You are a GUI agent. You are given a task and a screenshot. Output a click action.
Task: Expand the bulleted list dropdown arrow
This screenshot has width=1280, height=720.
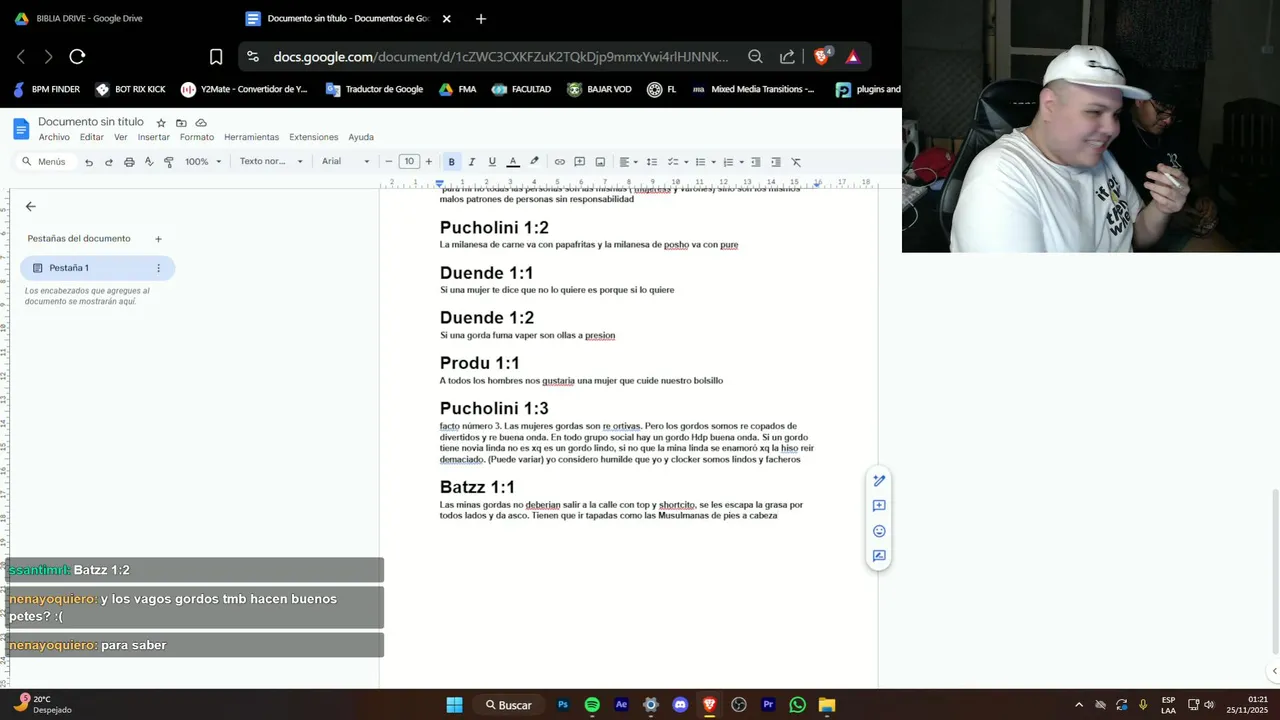pyautogui.click(x=714, y=162)
